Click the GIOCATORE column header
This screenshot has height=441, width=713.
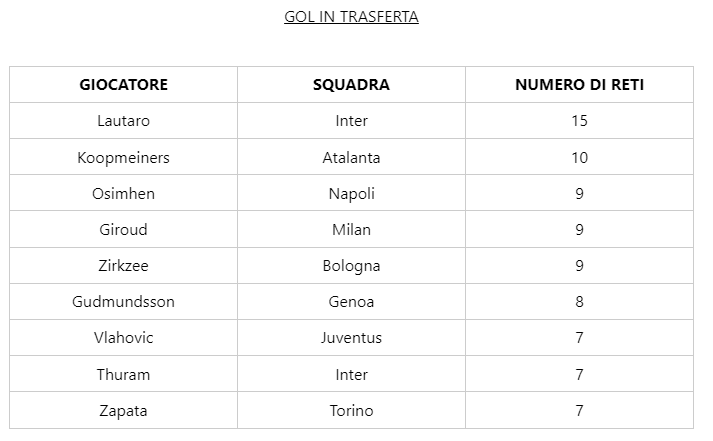tap(124, 85)
